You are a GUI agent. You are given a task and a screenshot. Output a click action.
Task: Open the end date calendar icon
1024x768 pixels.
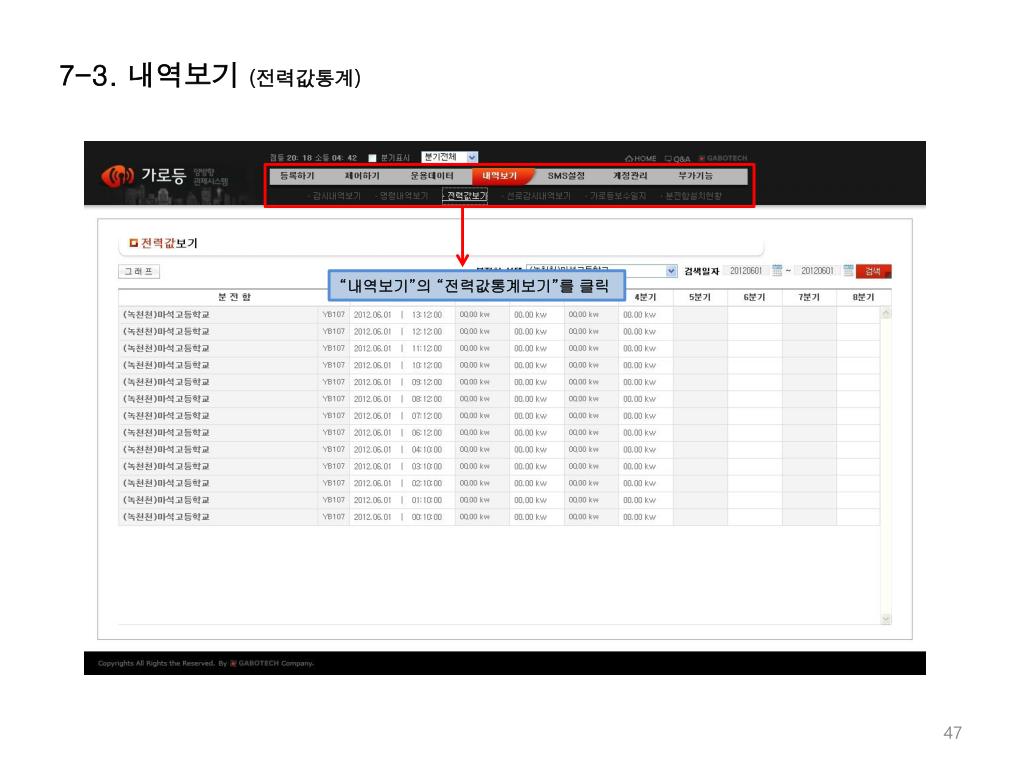click(x=848, y=270)
